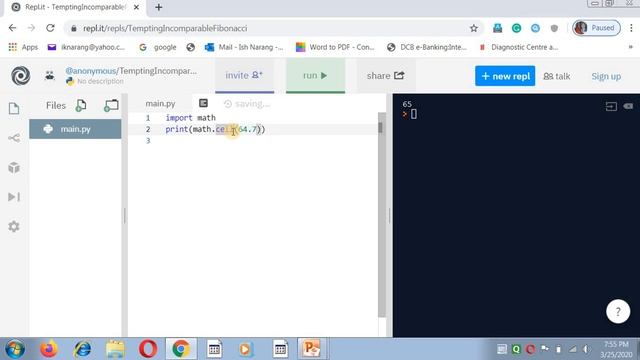Open the Mail - Ish Narang bookmark

(x=244, y=47)
